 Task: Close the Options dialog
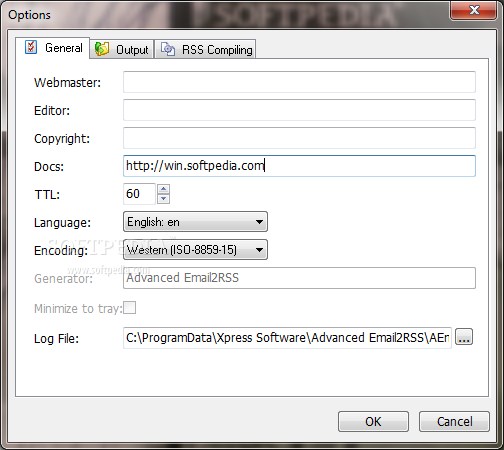[473, 10]
